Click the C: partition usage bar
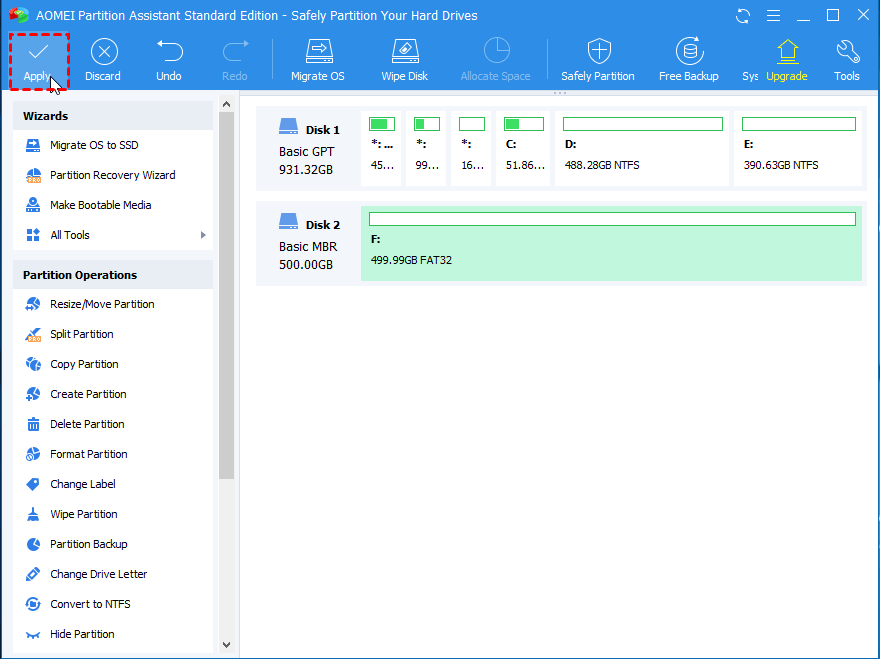 click(524, 125)
